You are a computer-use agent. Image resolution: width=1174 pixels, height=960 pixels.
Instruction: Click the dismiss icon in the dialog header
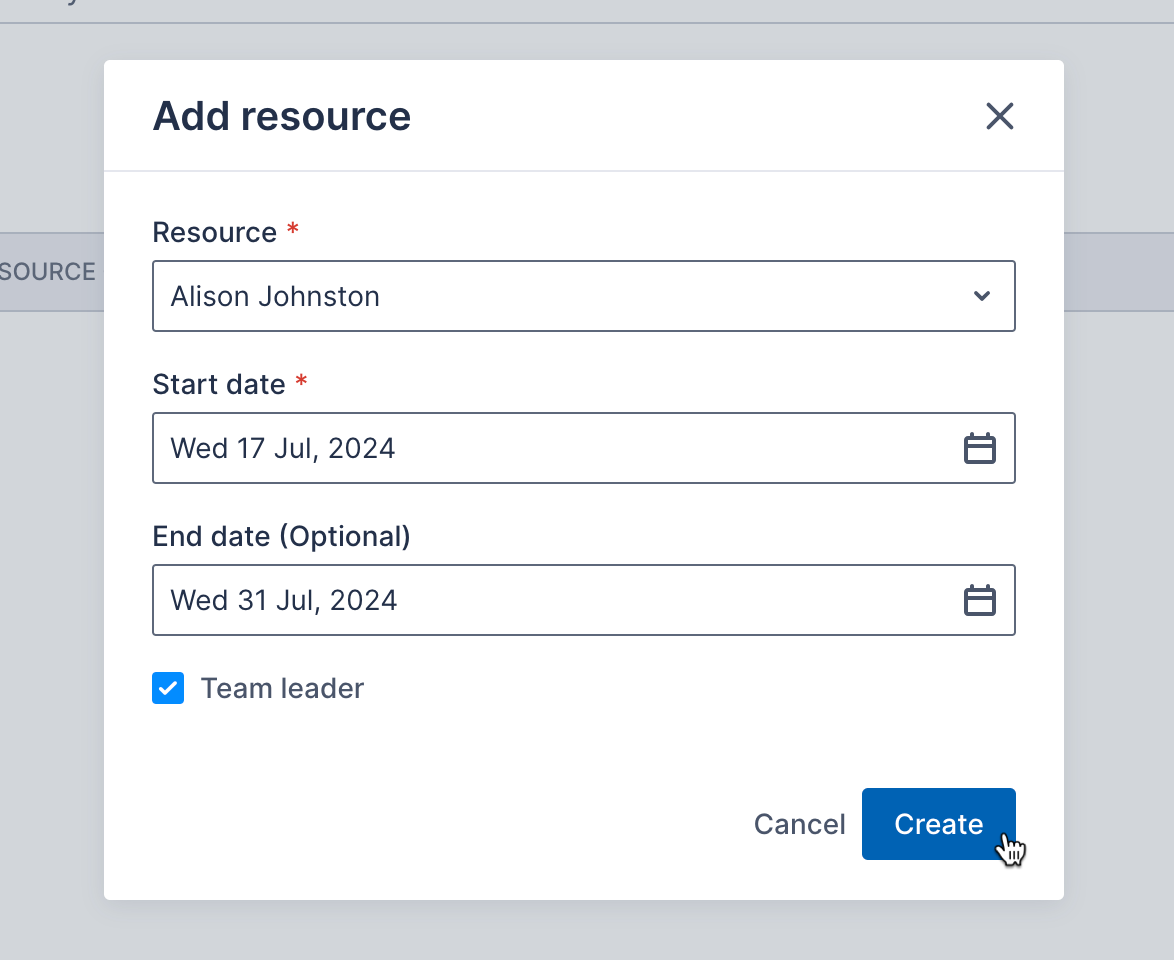(999, 116)
